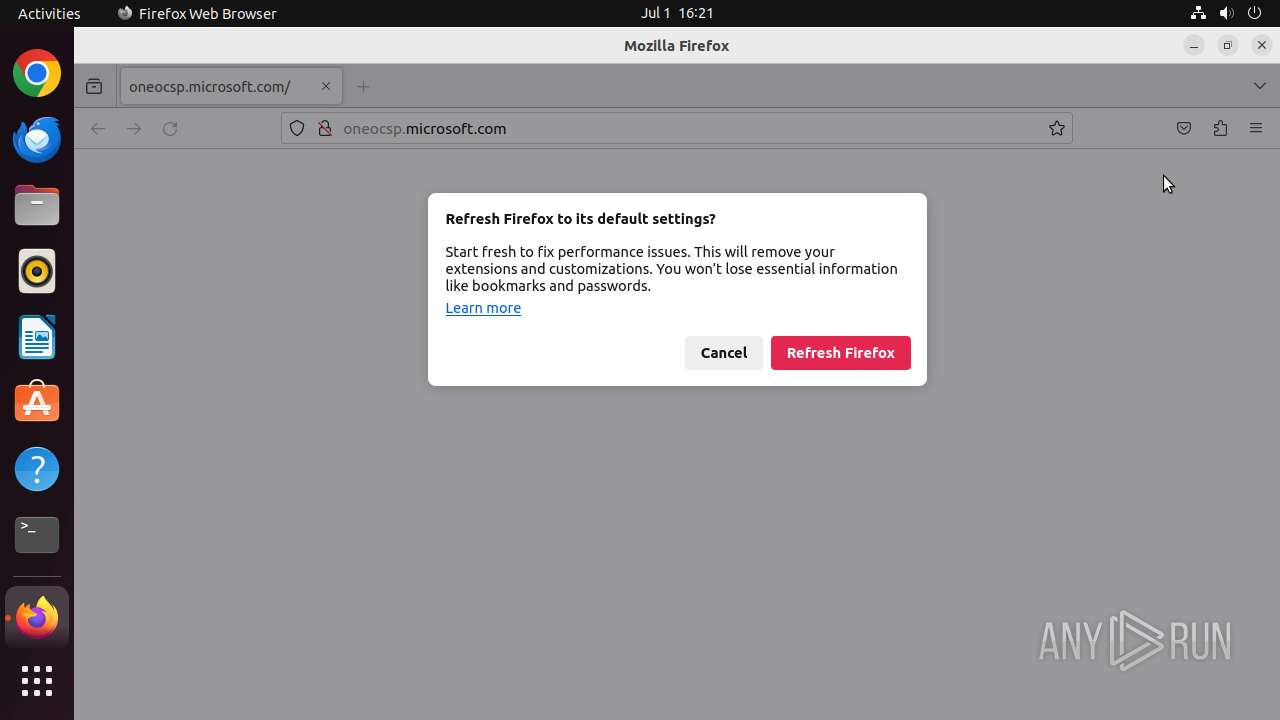Viewport: 1280px width, 720px height.
Task: Reload the current page
Action: pyautogui.click(x=170, y=128)
